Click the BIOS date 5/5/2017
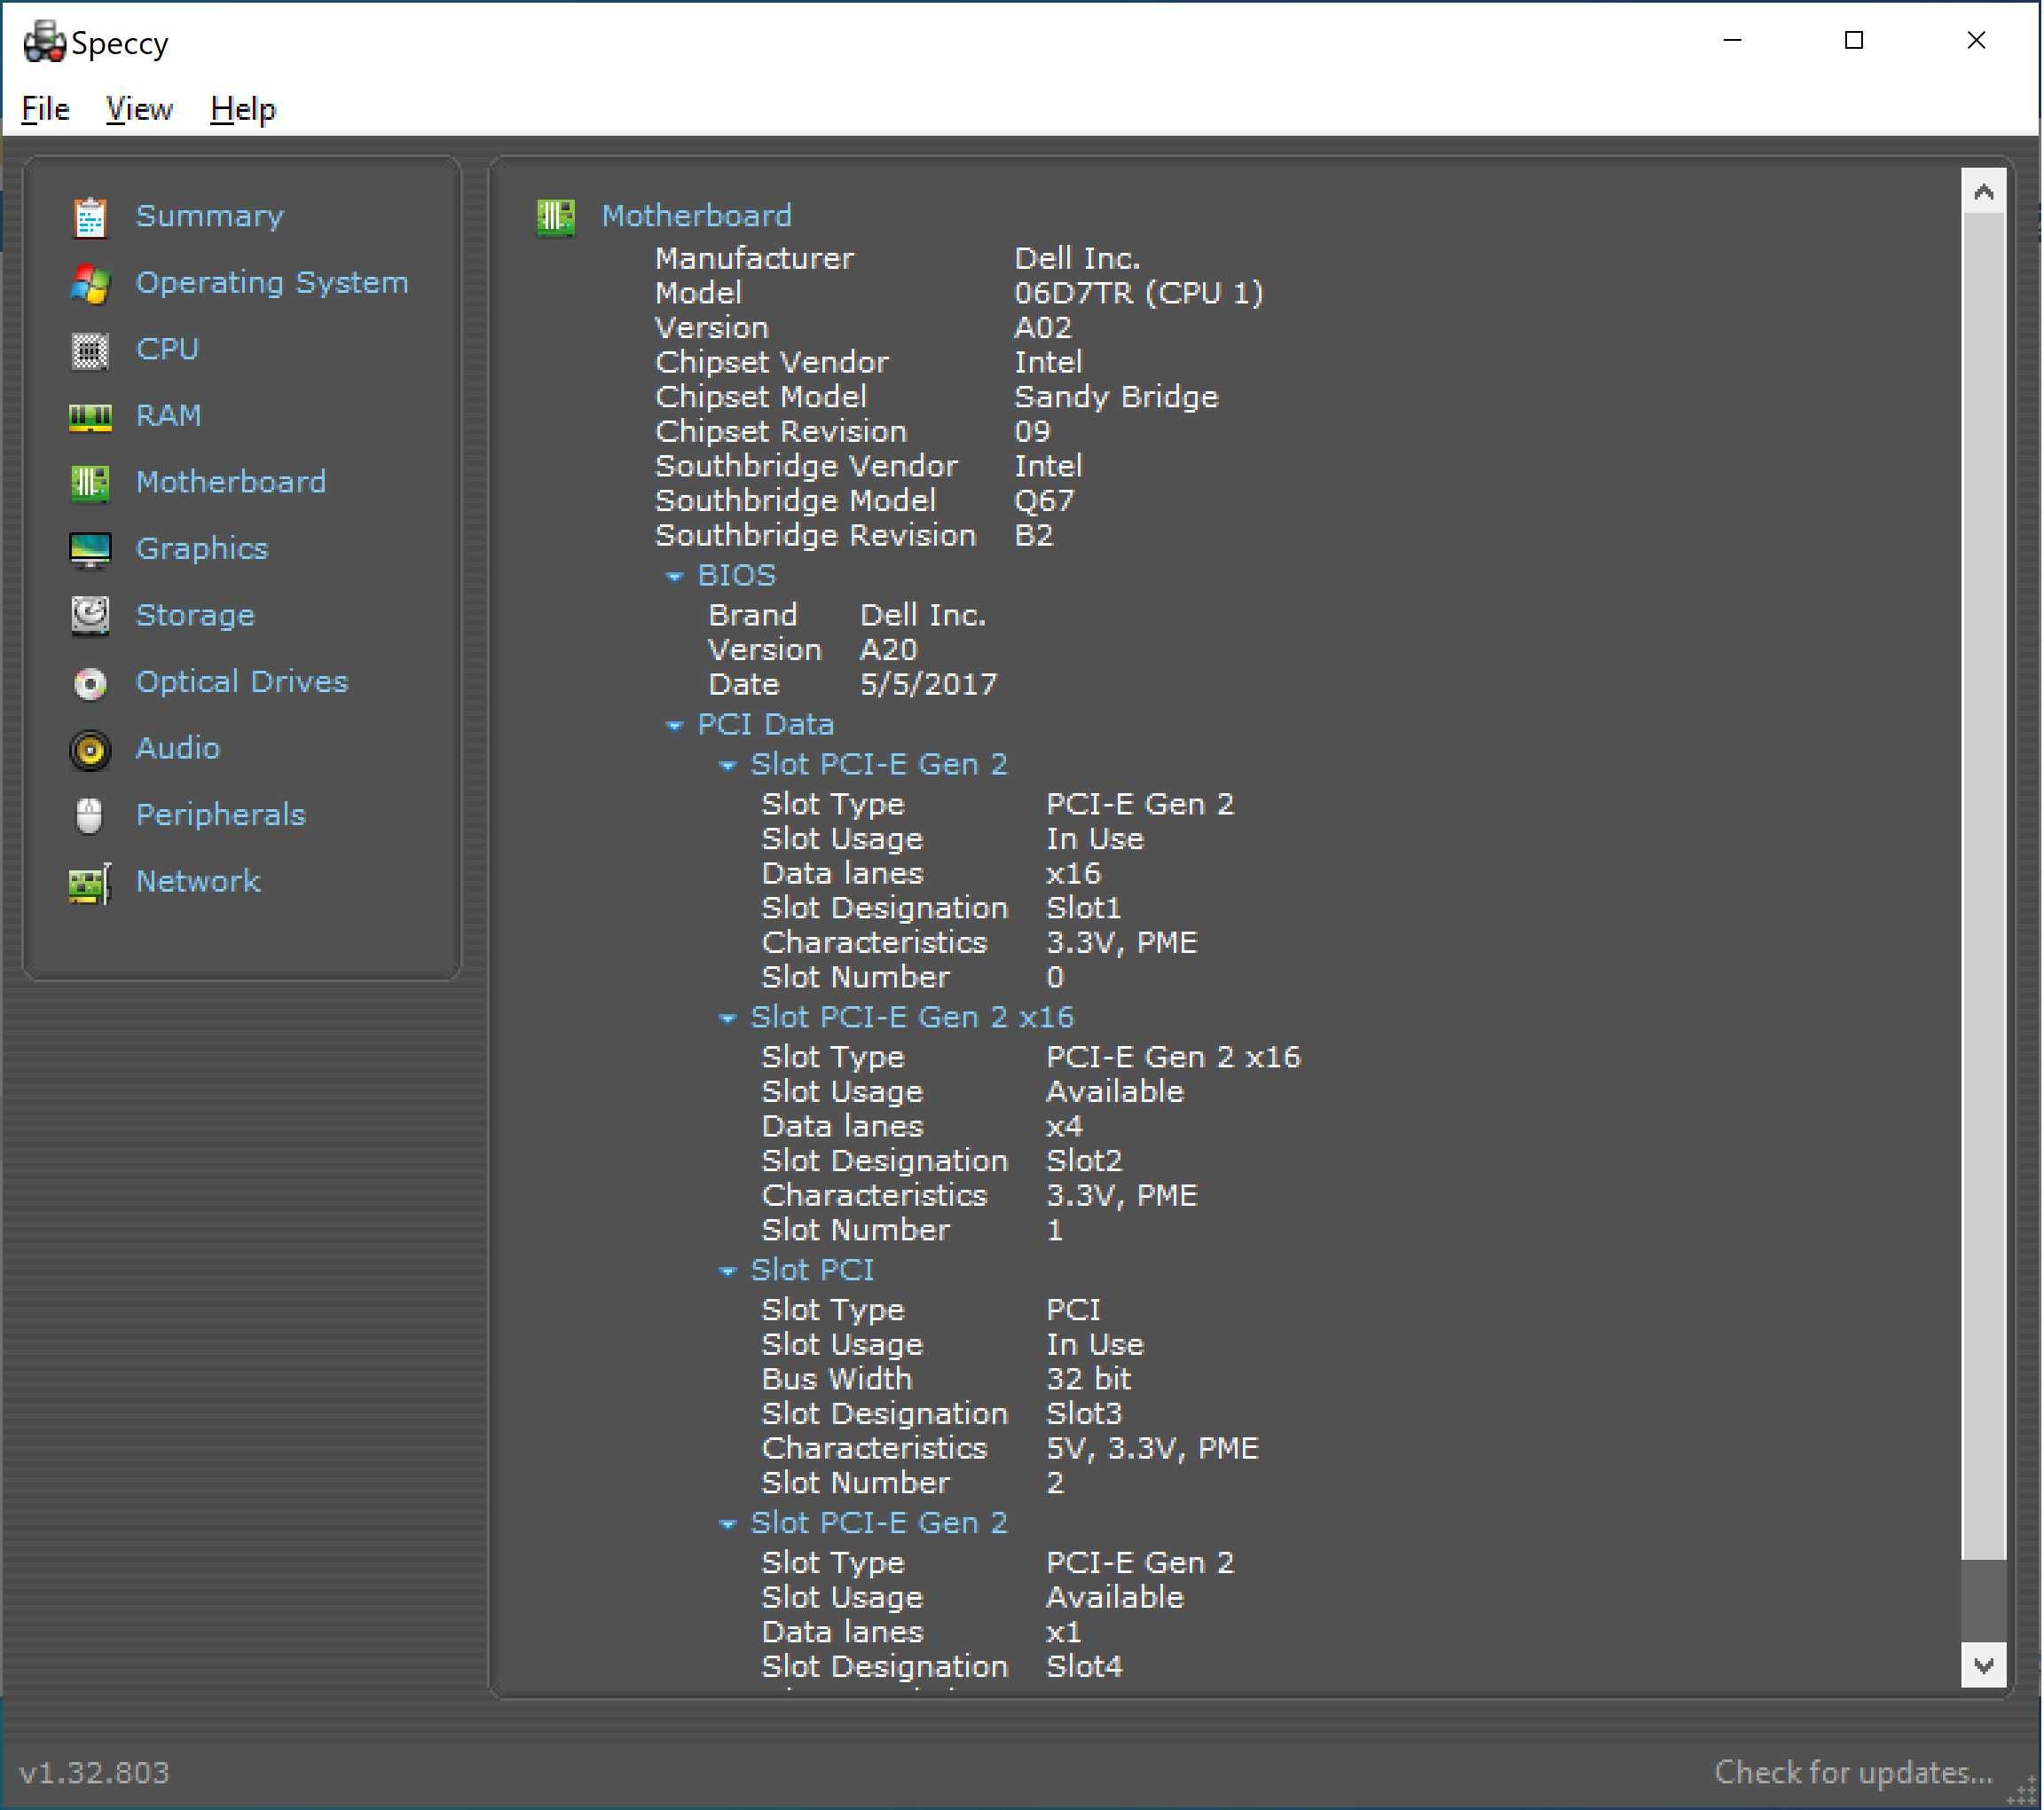This screenshot has width=2044, height=1810. pos(929,685)
